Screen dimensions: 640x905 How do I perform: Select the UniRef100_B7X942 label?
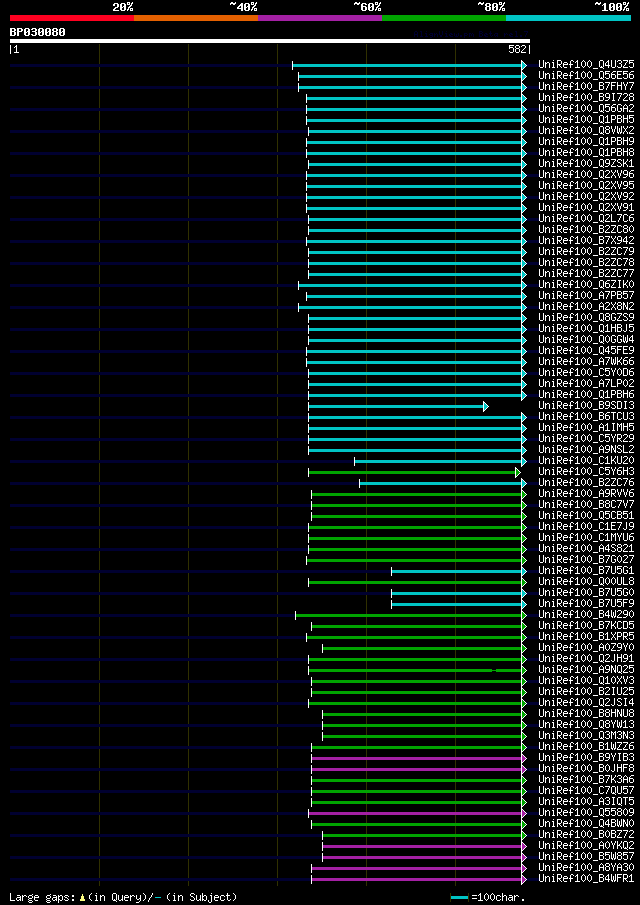(x=586, y=241)
